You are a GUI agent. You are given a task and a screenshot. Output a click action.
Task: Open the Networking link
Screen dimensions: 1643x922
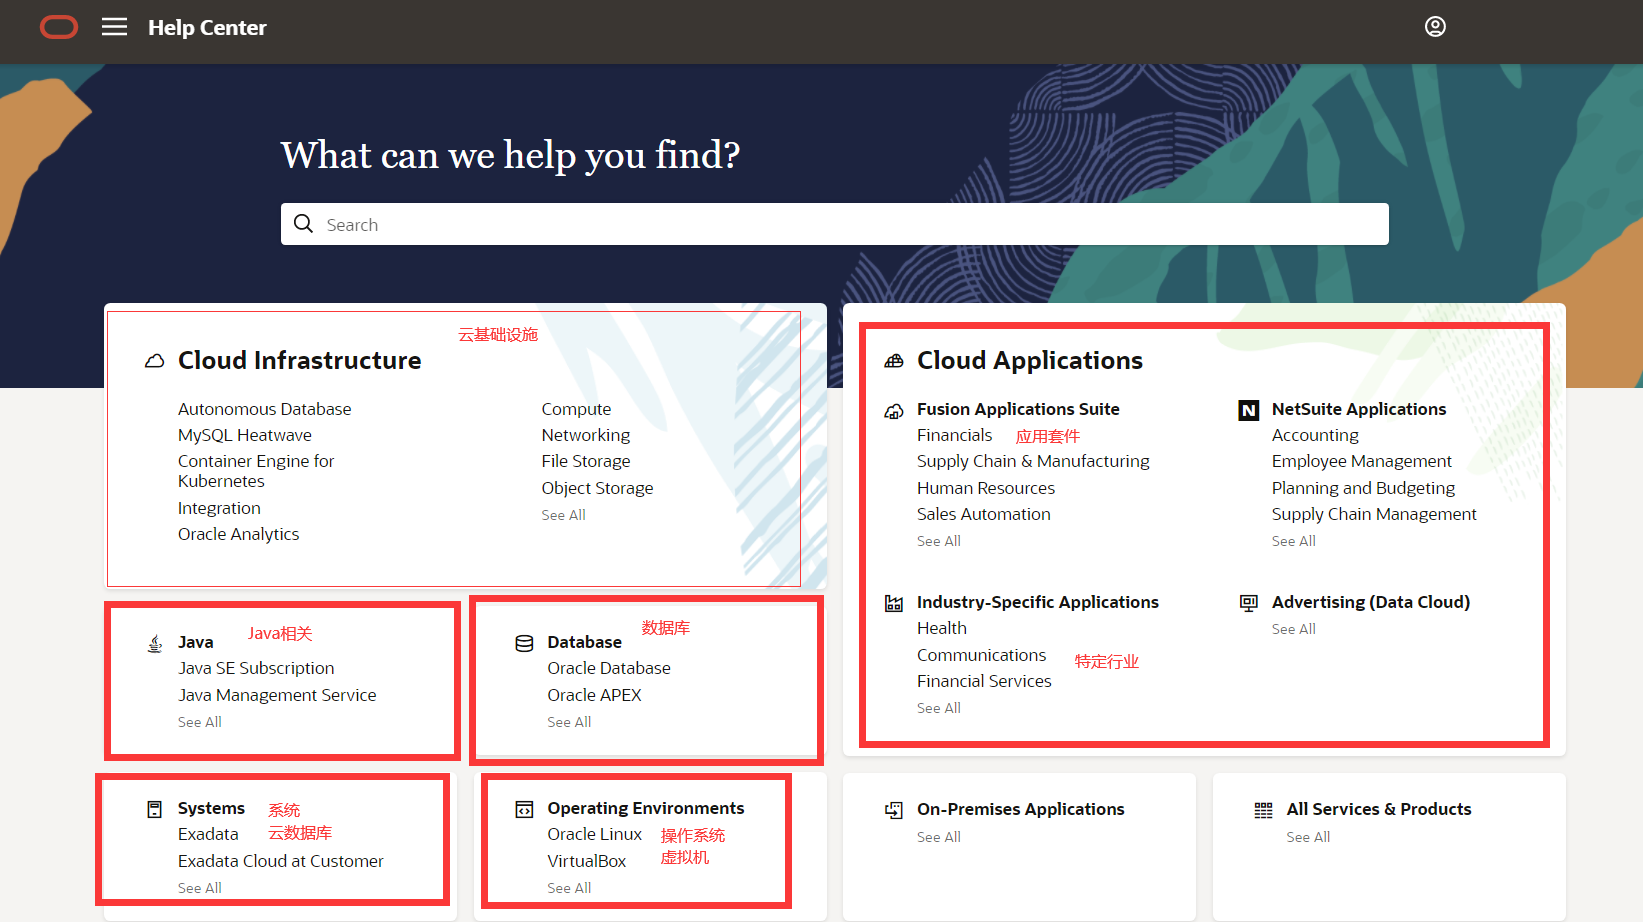(586, 435)
